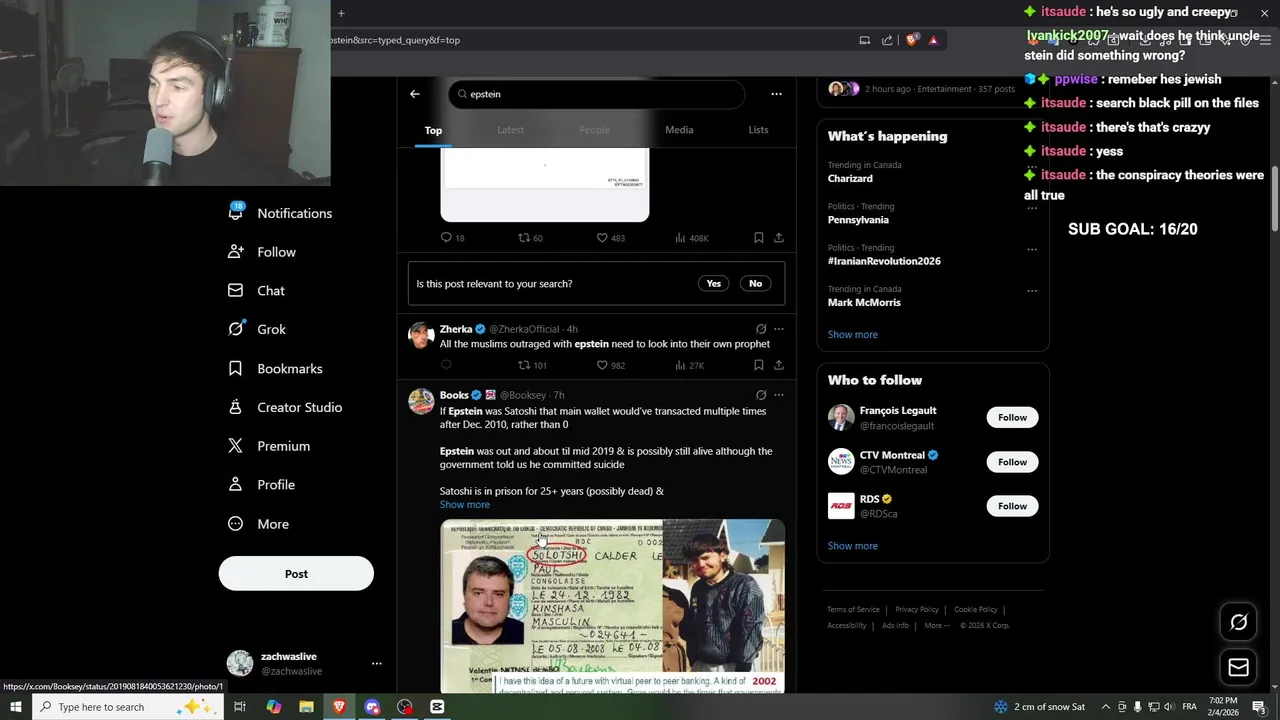Viewport: 1280px width, 720px height.
Task: Click the epstein search field
Action: (596, 94)
